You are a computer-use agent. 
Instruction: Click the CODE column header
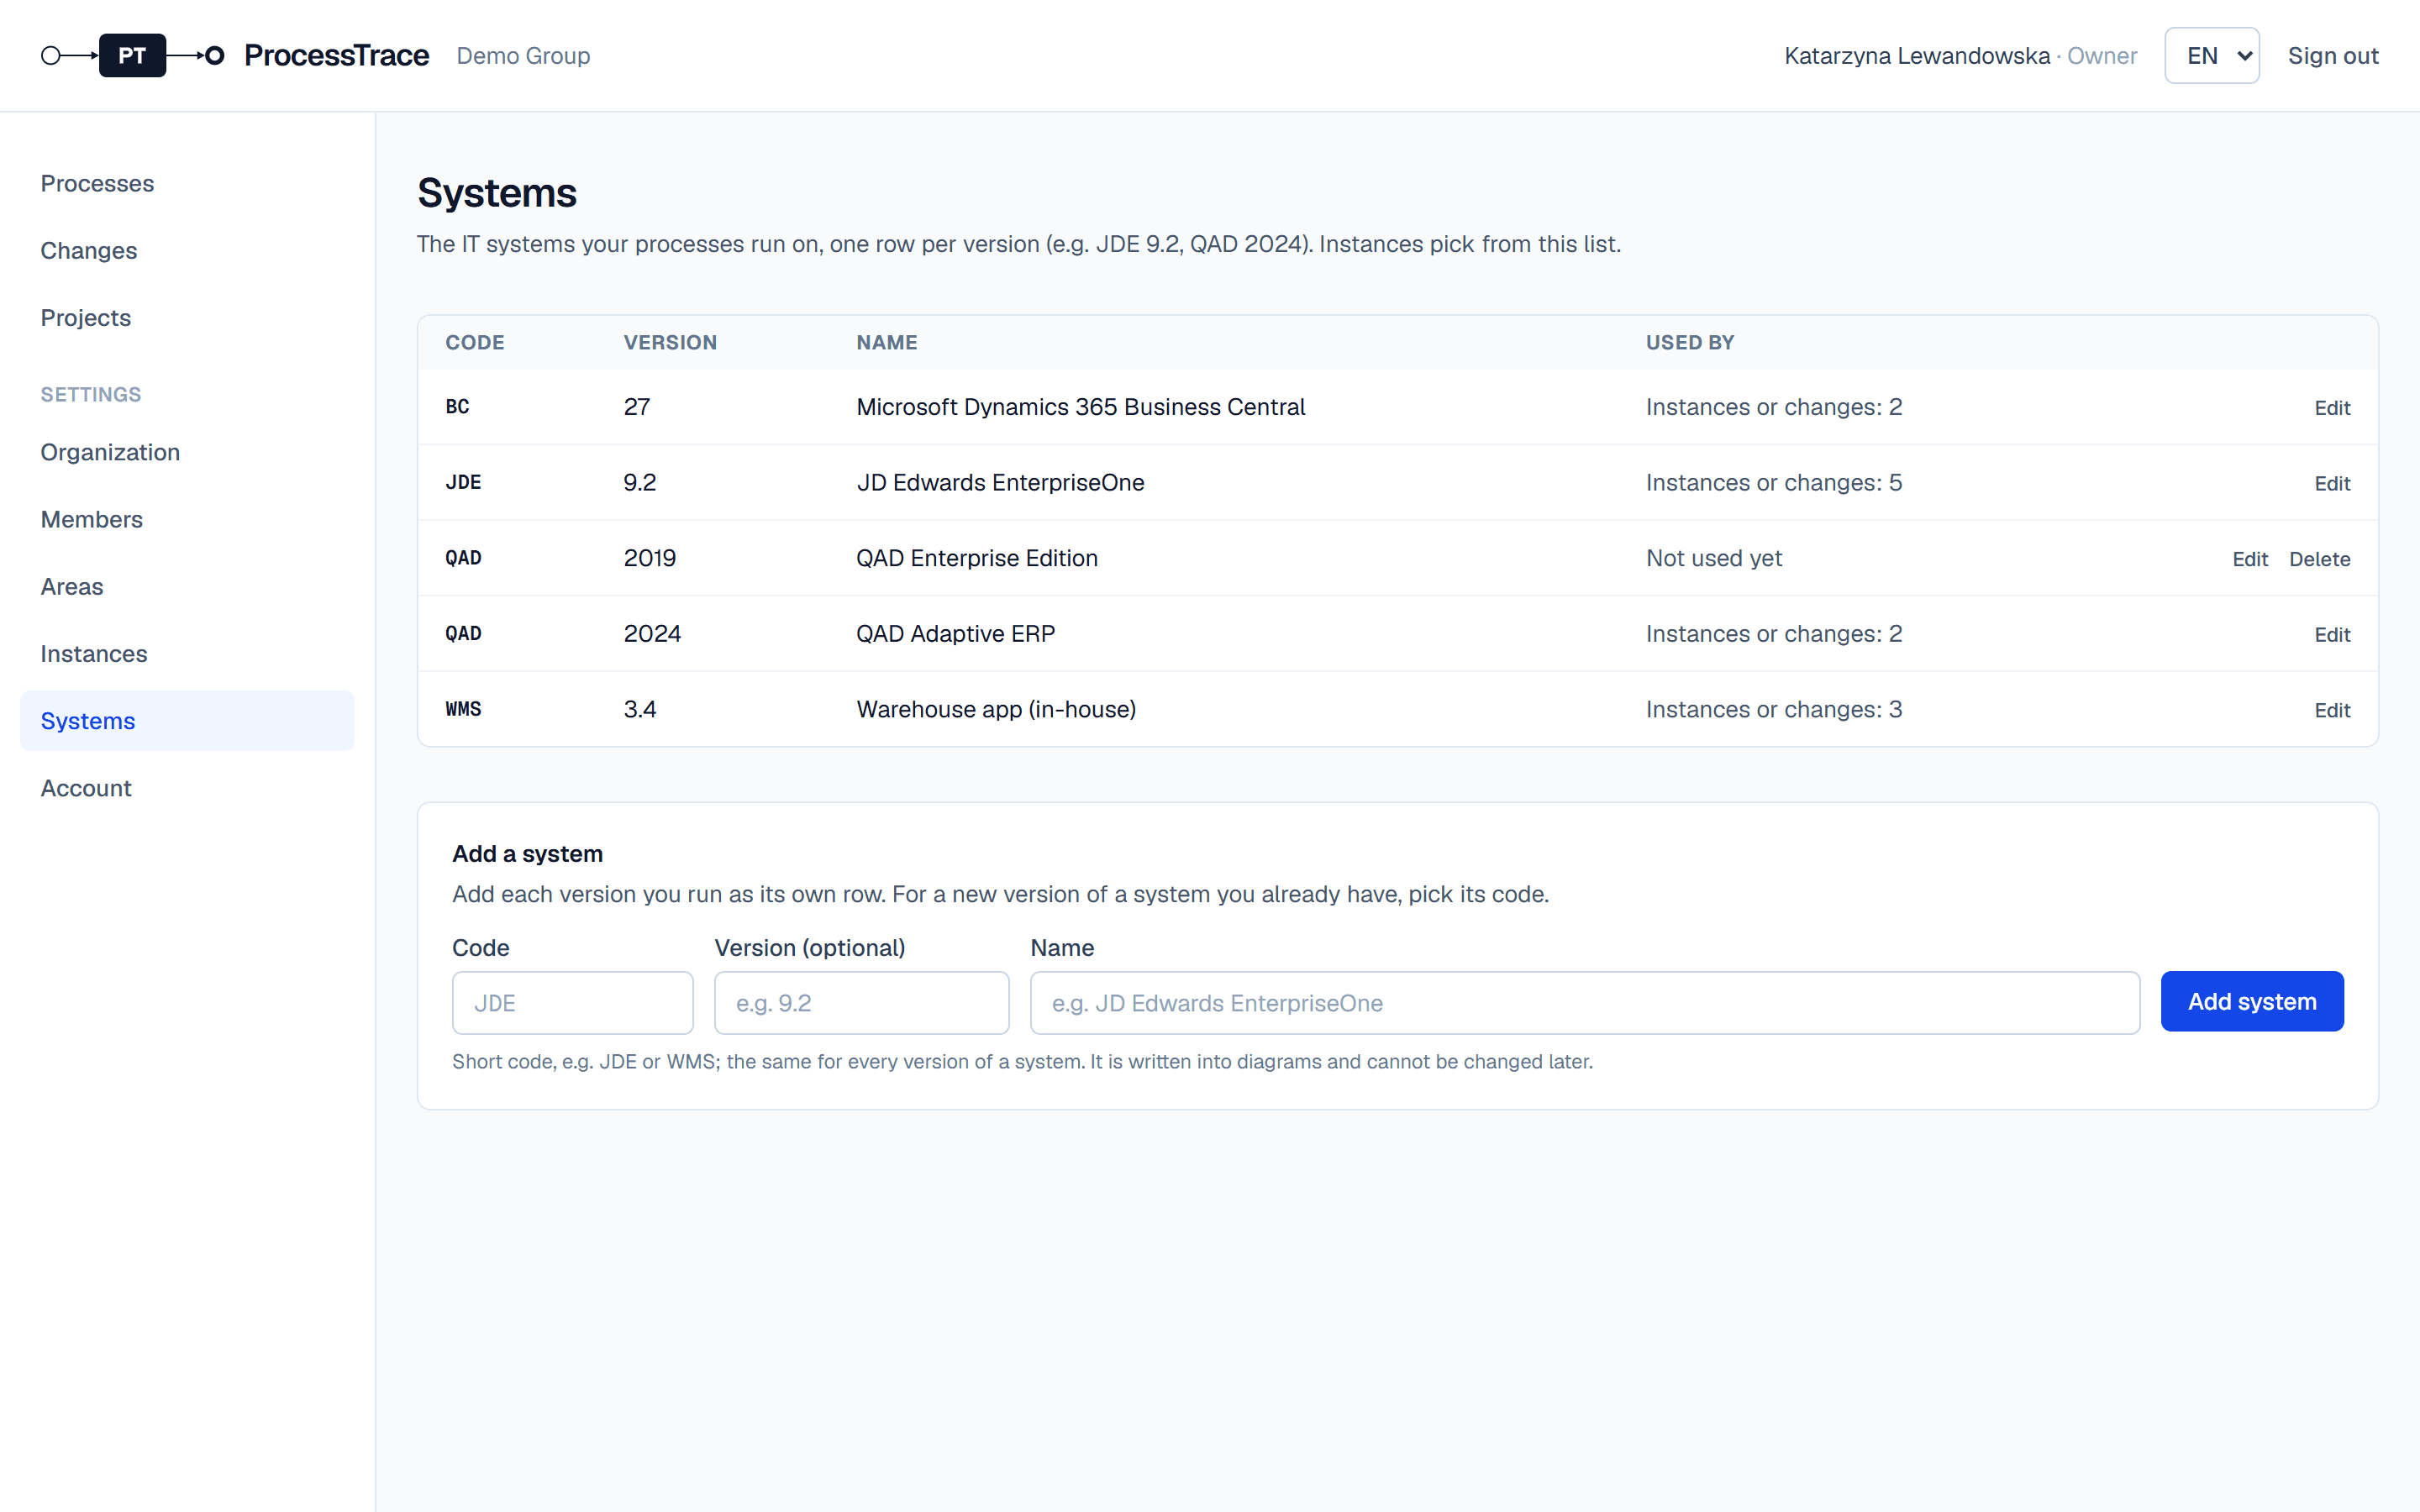[475, 342]
